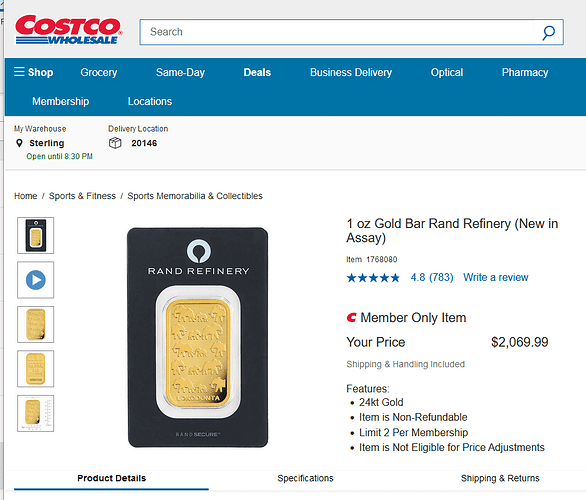The width and height of the screenshot is (586, 500).
Task: Click the red Costco member icon
Action: 351,318
